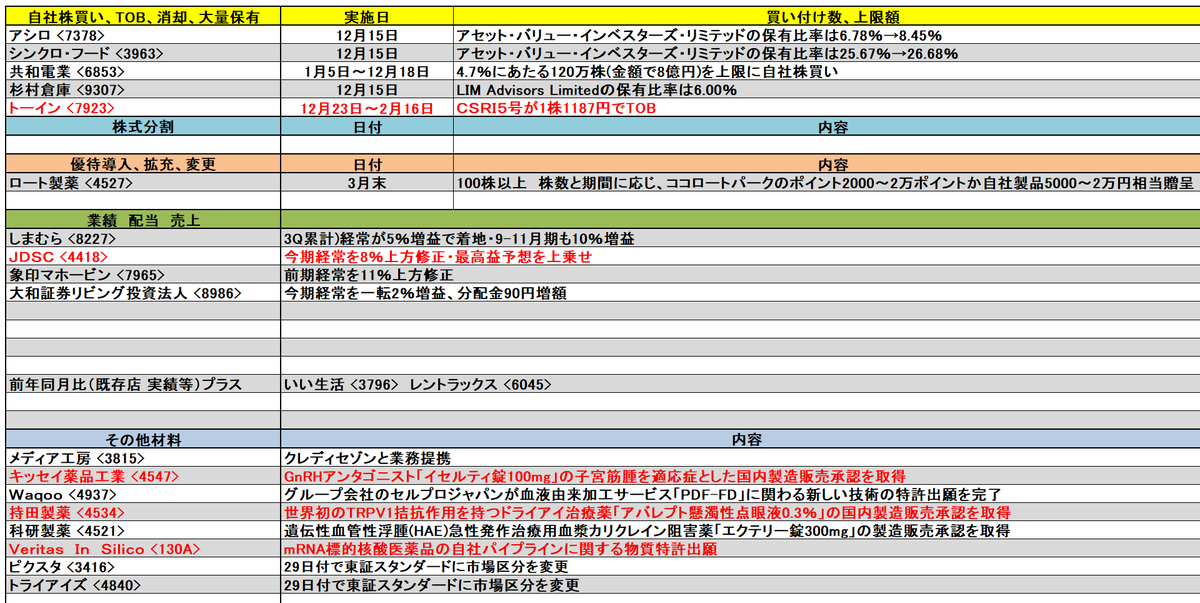Click the 12月15日 date in the シンクロ・フード row
The image size is (1200, 603).
pos(367,53)
